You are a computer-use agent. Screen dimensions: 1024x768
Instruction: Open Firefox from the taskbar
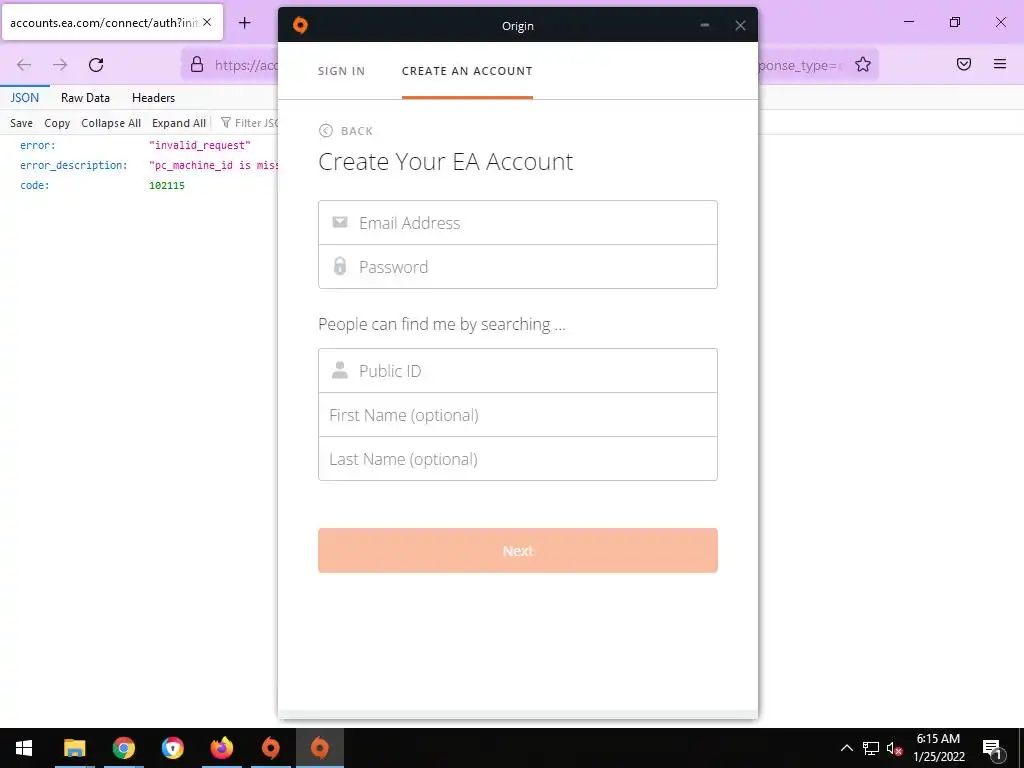coord(221,748)
